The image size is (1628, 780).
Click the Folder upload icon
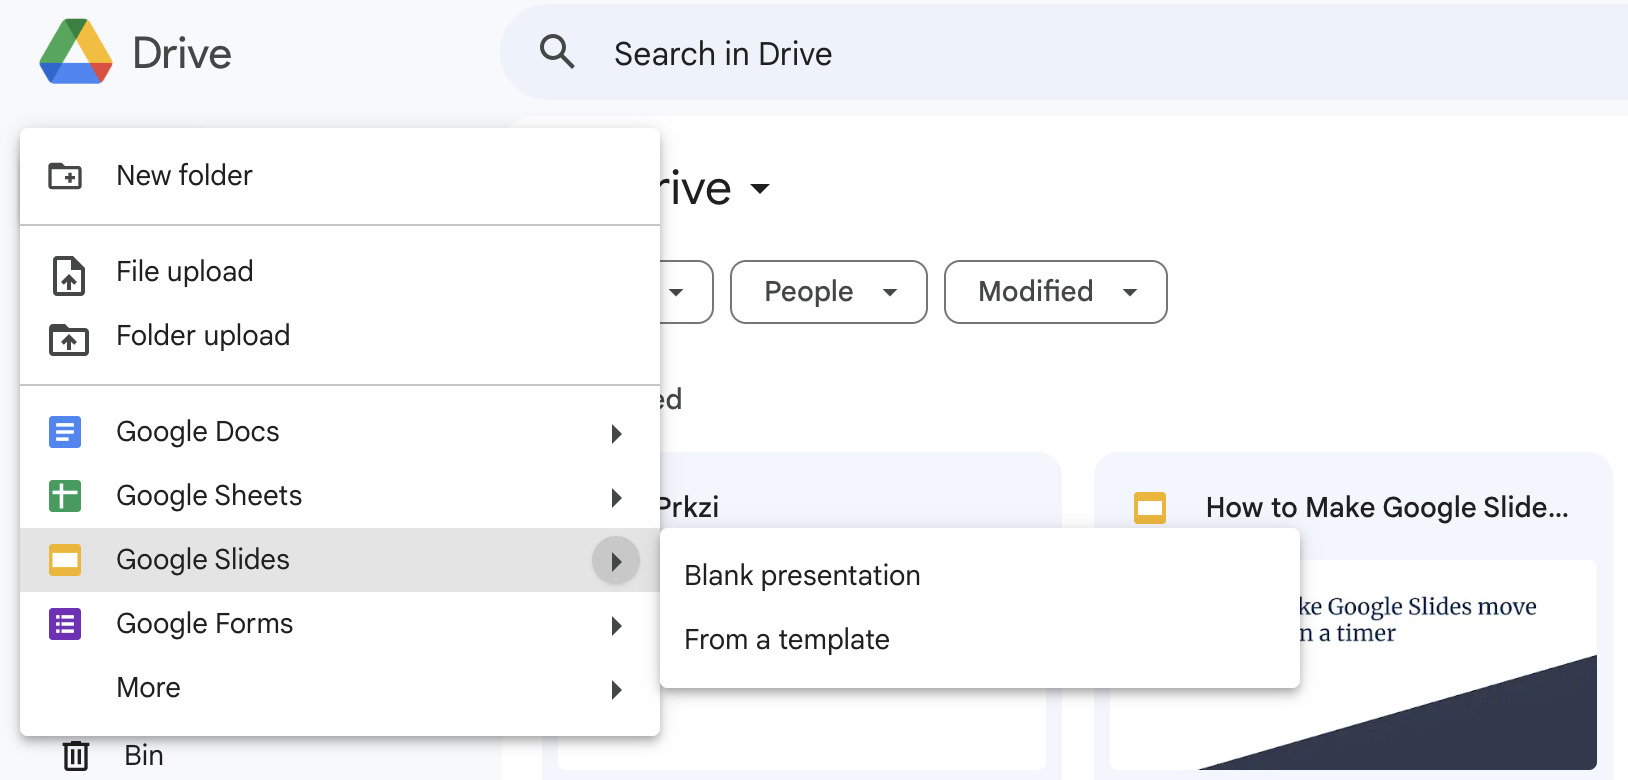69,339
